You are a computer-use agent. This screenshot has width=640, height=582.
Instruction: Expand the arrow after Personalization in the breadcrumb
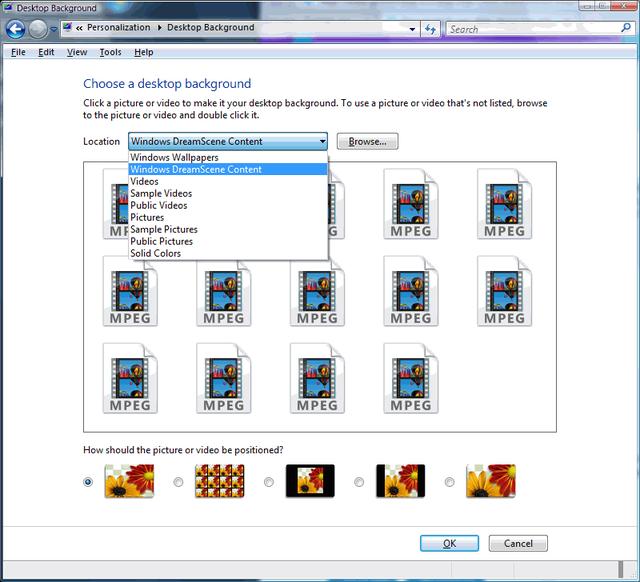click(x=159, y=28)
